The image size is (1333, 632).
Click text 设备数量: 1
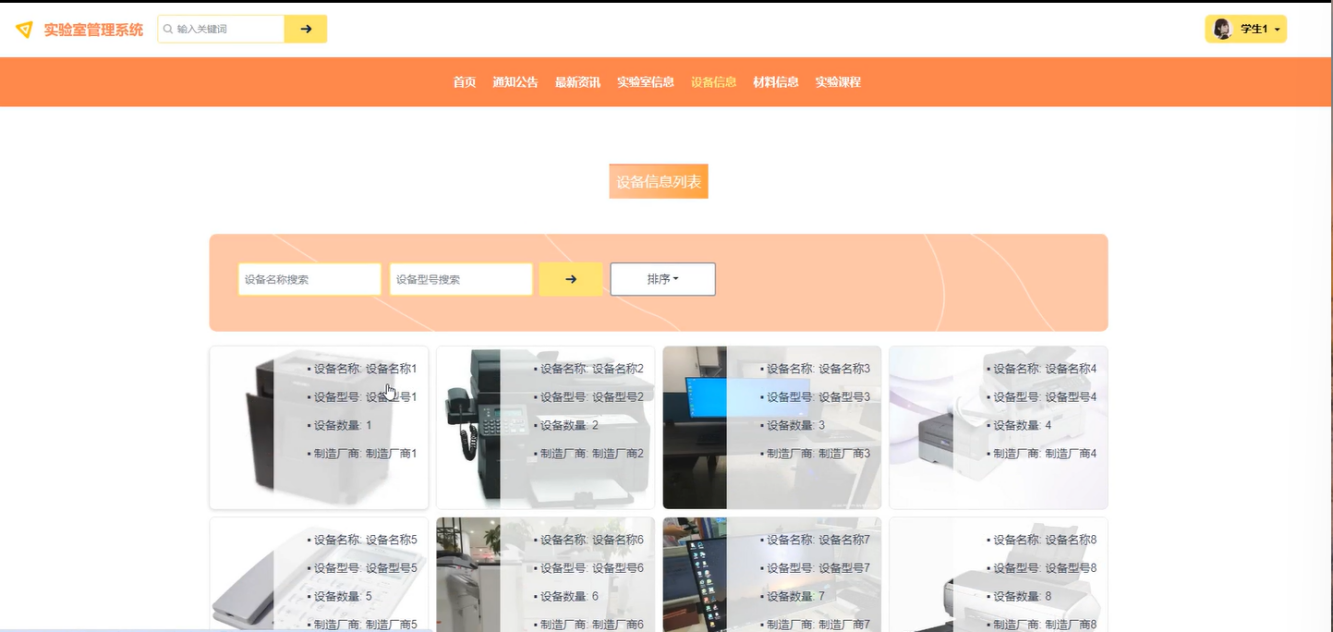point(343,425)
